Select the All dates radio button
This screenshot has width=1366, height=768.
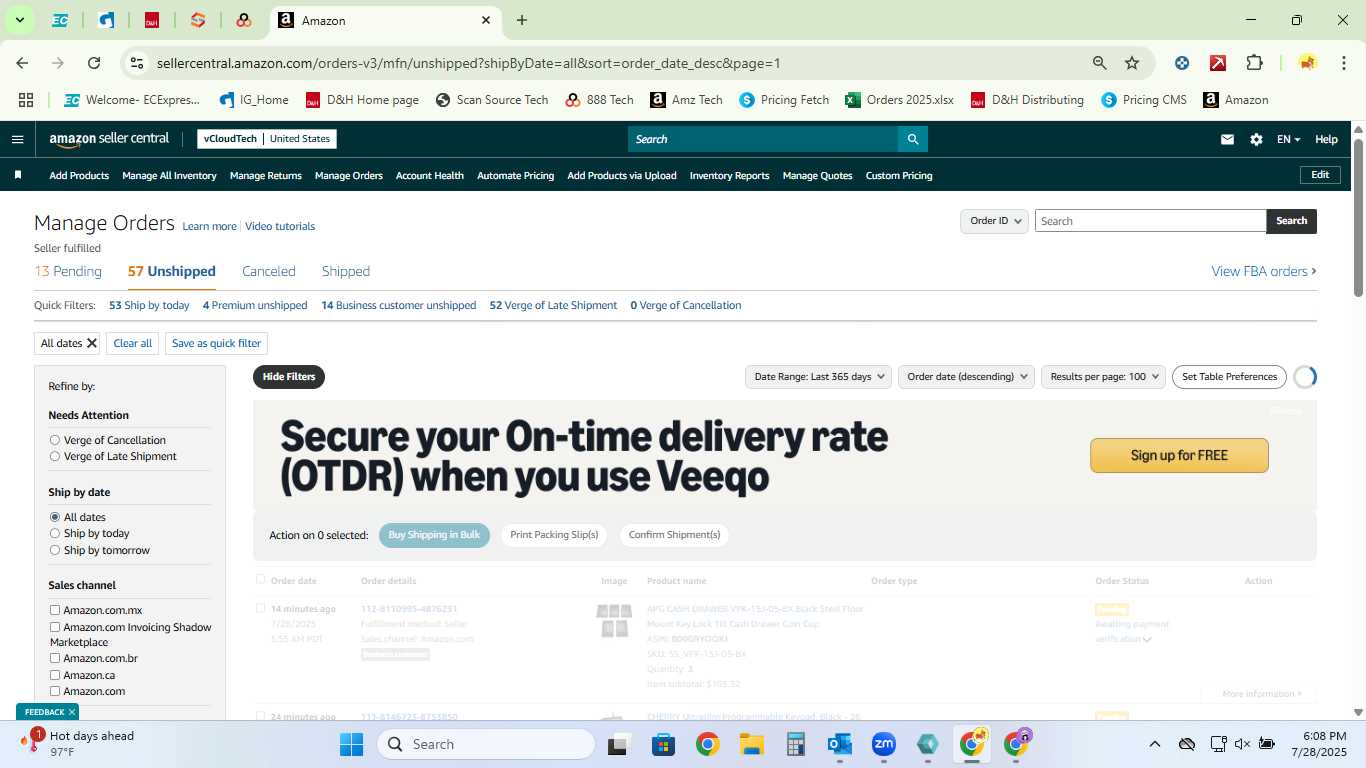click(x=55, y=517)
